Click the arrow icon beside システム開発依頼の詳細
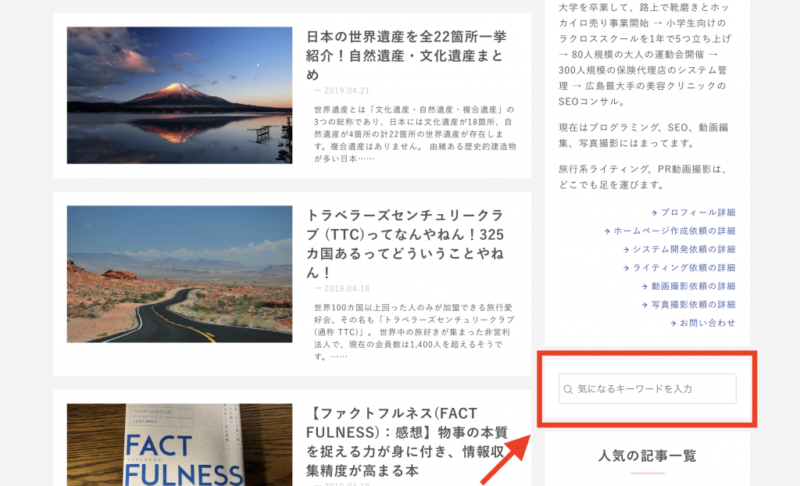The image size is (800, 486). click(626, 249)
